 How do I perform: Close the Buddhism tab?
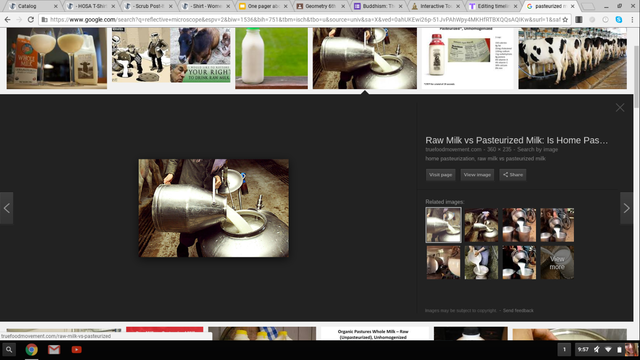click(400, 6)
